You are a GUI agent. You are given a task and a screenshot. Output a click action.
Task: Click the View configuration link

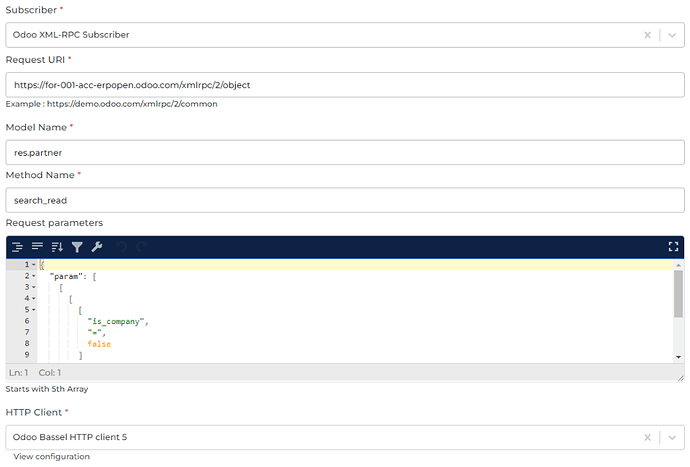(51, 456)
